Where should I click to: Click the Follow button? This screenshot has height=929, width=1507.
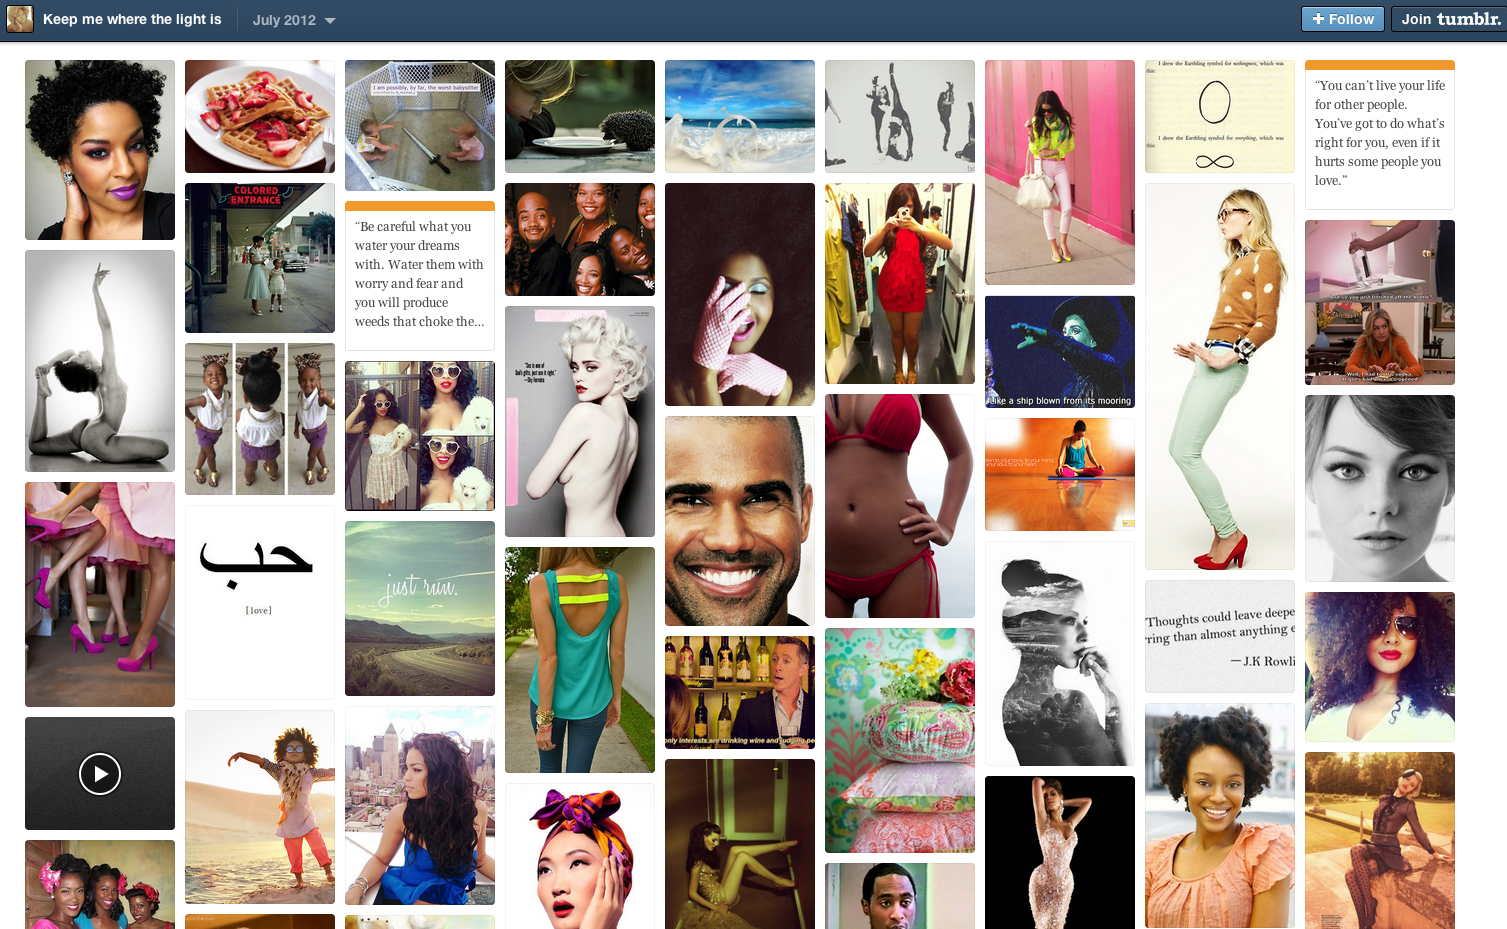click(x=1342, y=18)
